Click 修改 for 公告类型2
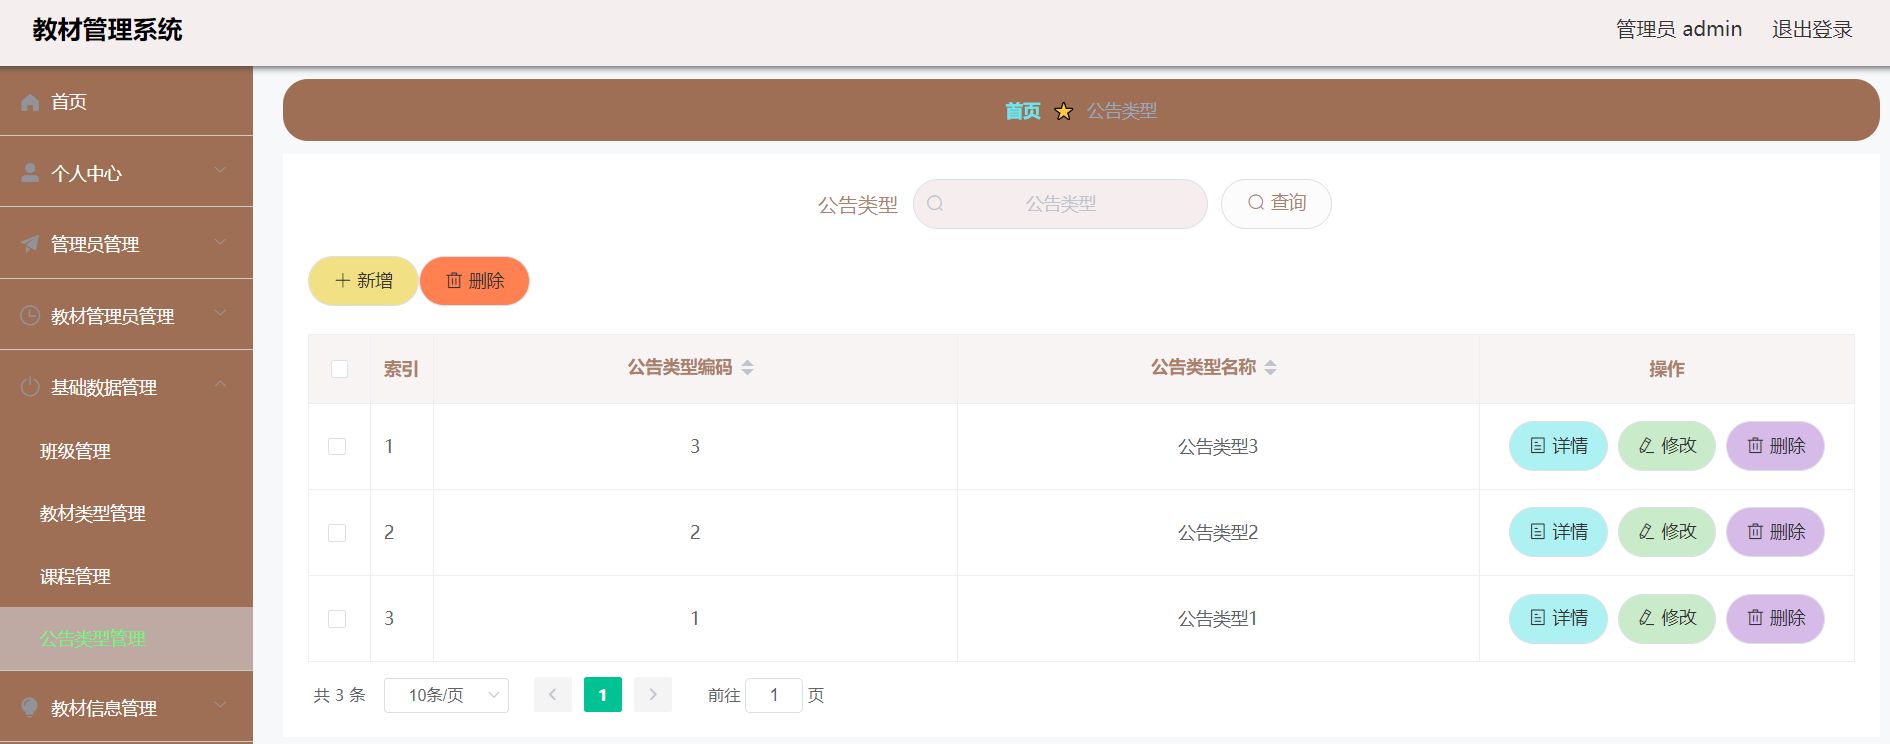 [1667, 532]
